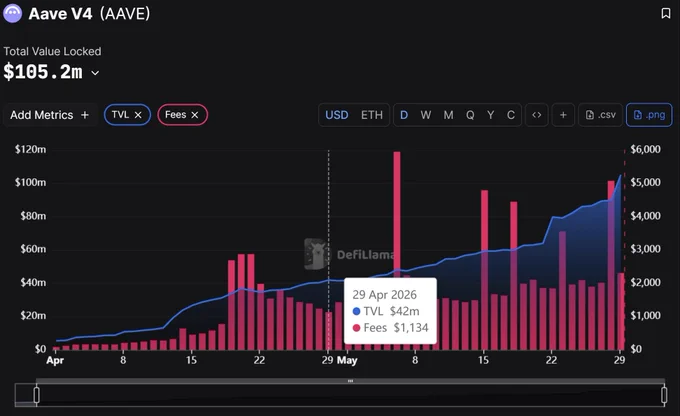This screenshot has width=680, height=416.
Task: Download chart image as .png
Action: click(x=649, y=115)
